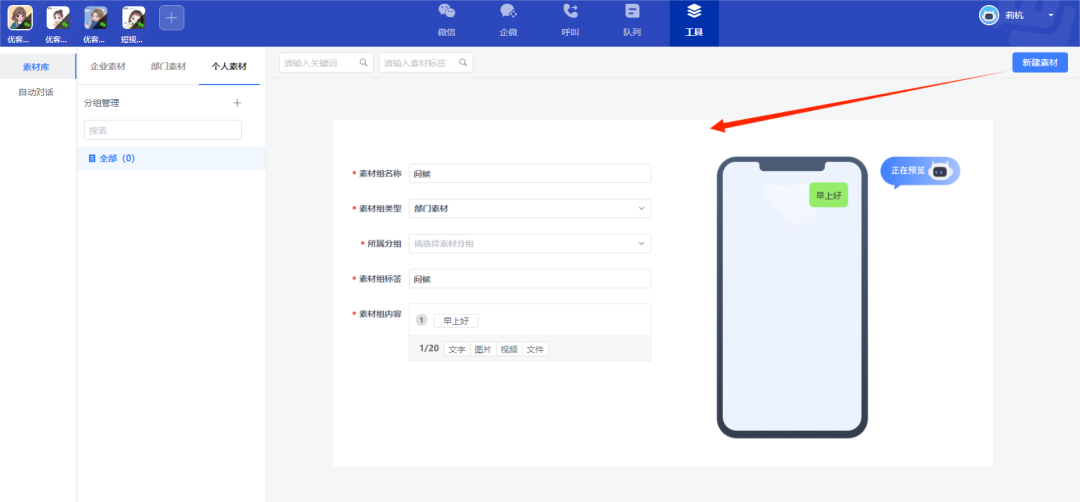Add 文件 file content

pos(535,349)
